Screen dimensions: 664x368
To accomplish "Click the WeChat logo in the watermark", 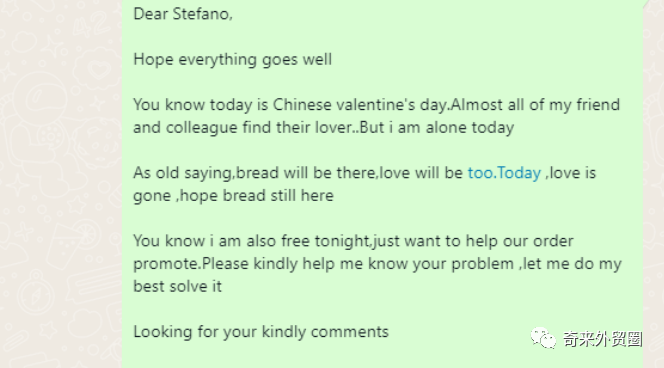I will click(x=543, y=338).
